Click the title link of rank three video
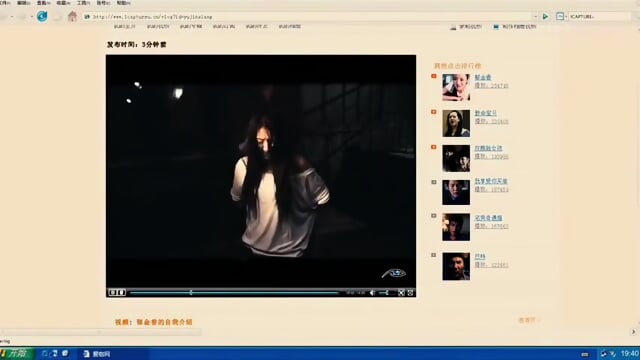Viewport: 640px width, 360px height. 488,148
